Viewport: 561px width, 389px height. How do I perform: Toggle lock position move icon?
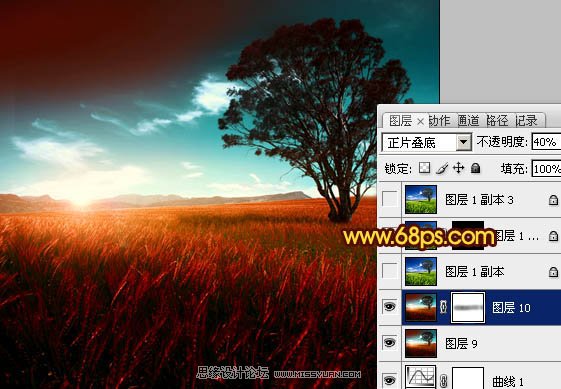(x=459, y=168)
